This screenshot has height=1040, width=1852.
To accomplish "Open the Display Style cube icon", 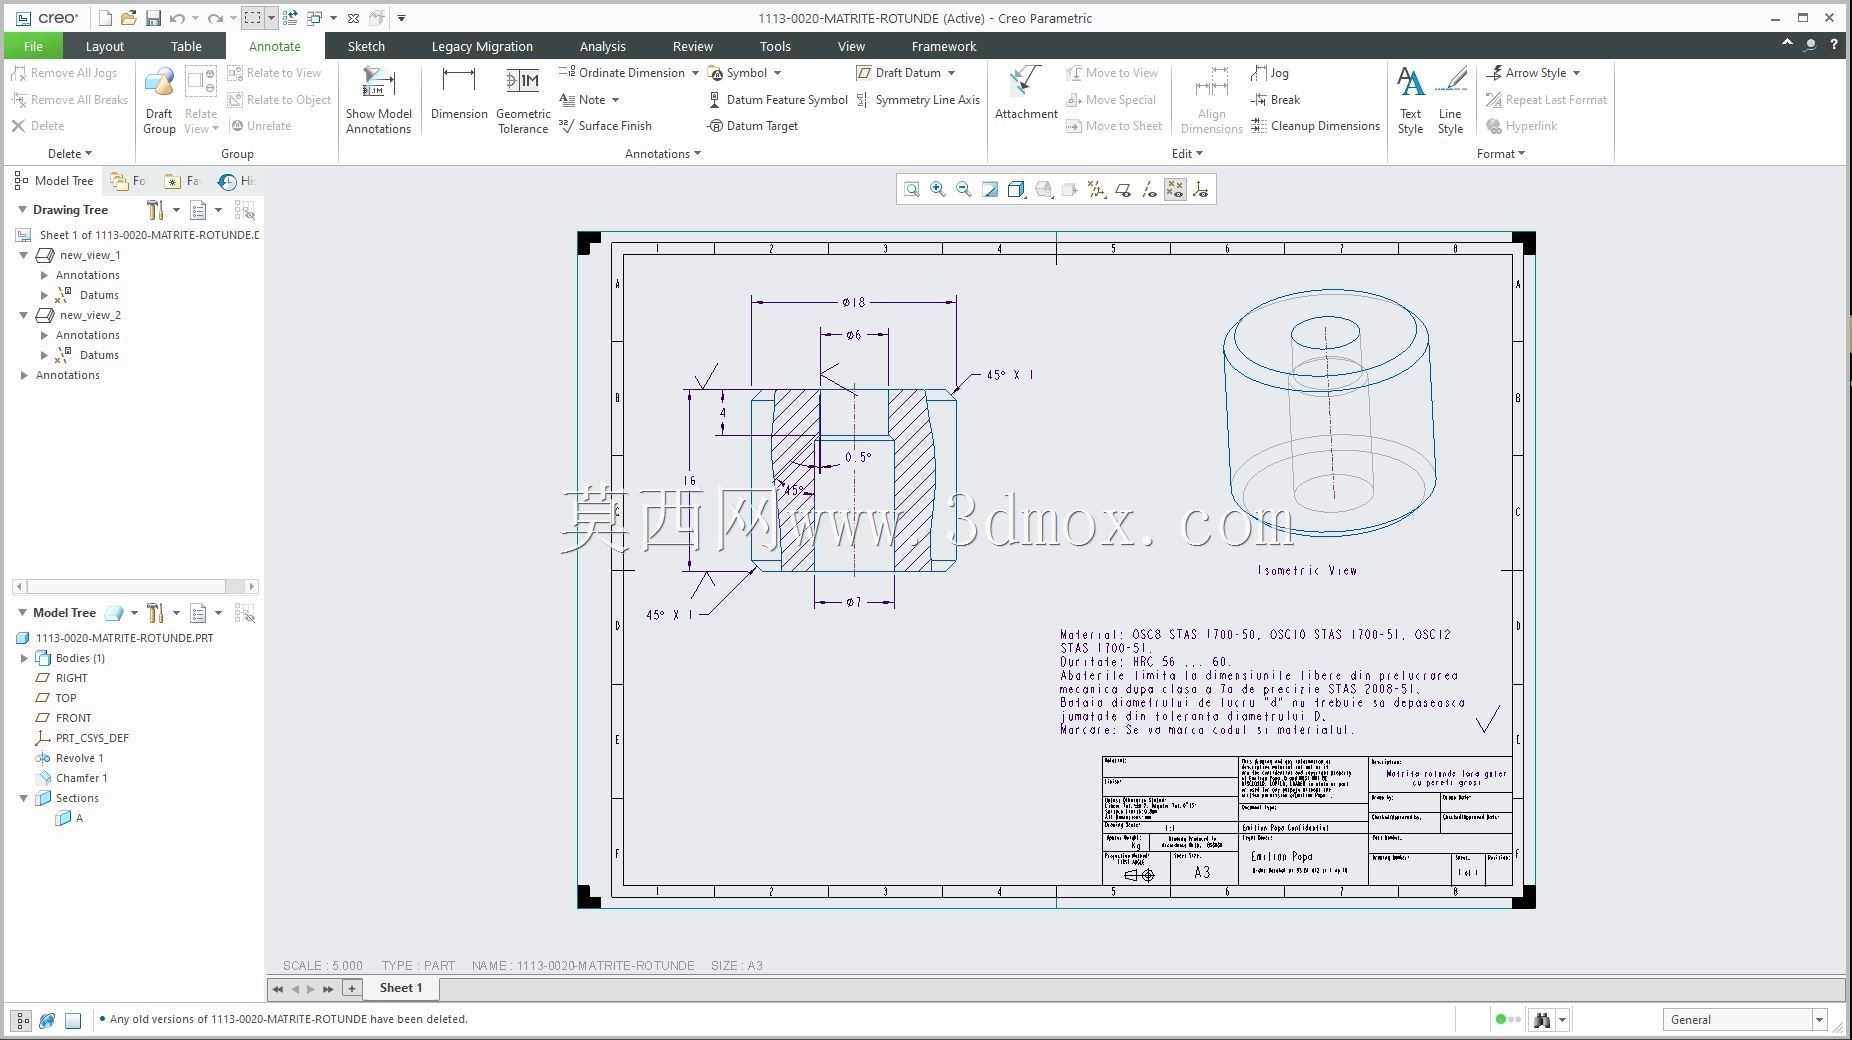I will pyautogui.click(x=1016, y=189).
